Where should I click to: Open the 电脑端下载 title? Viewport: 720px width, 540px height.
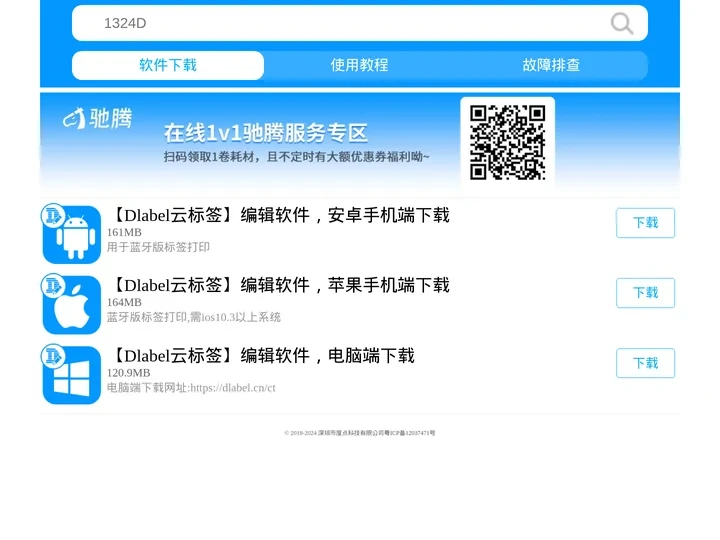263,355
